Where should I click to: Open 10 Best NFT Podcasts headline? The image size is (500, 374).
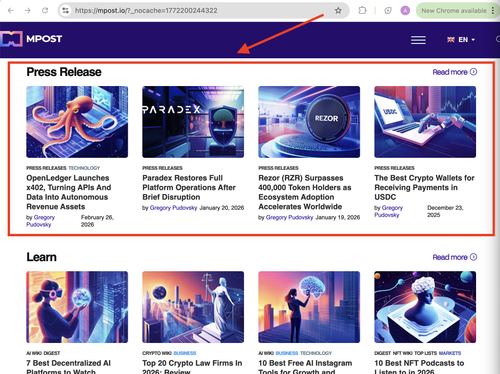point(419,367)
